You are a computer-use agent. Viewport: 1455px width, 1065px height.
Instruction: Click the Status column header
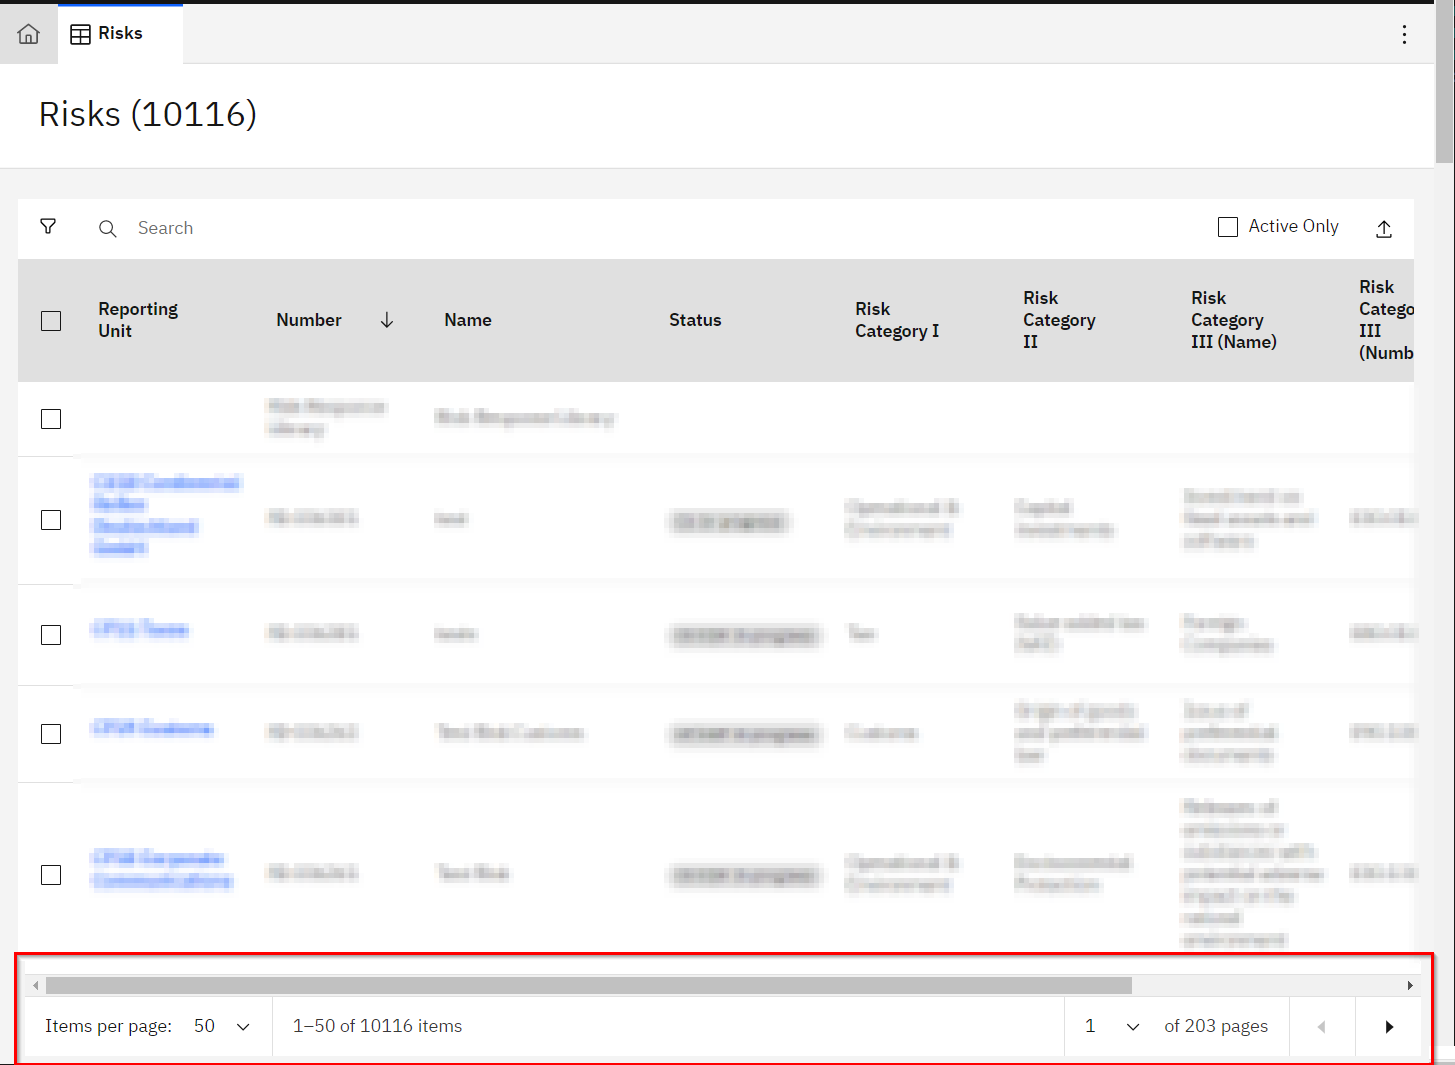695,320
